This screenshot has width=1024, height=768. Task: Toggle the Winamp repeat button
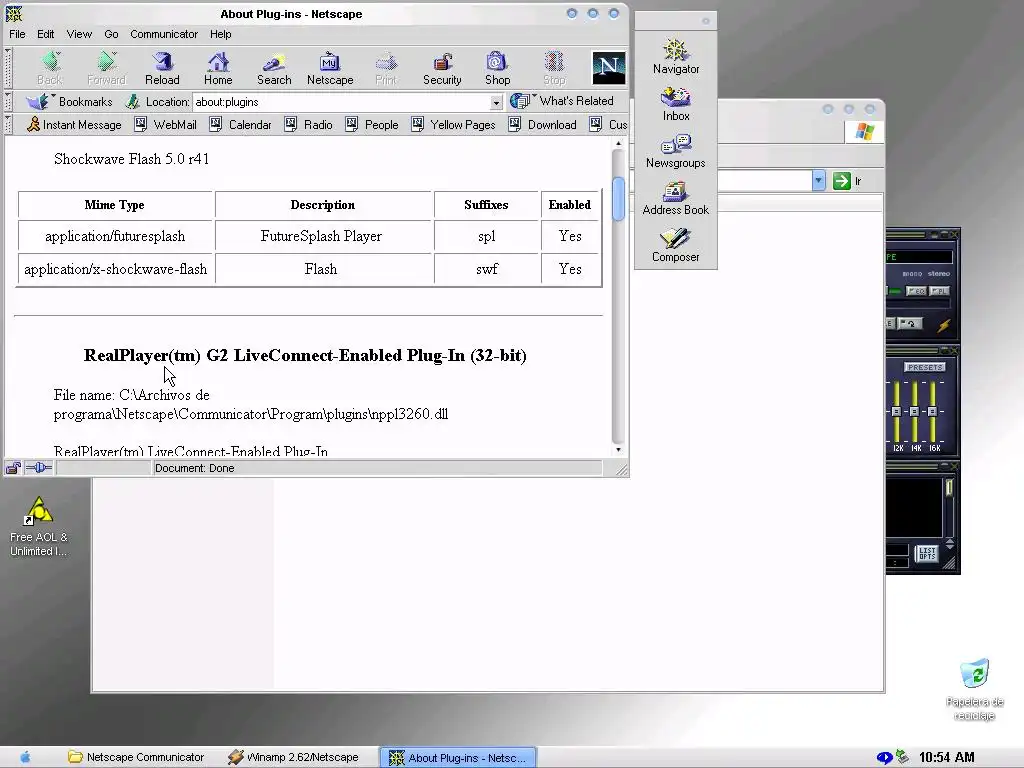[910, 323]
